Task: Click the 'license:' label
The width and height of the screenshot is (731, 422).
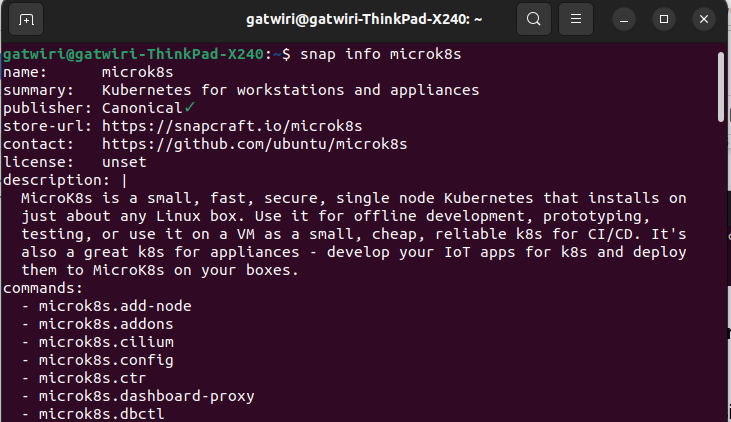Action: [x=38, y=162]
